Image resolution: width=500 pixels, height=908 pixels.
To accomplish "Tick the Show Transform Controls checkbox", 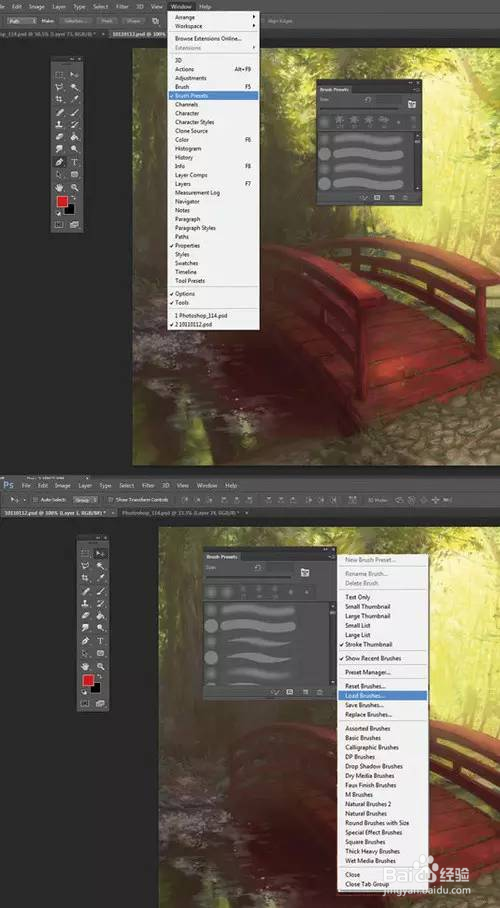I will click(x=111, y=500).
